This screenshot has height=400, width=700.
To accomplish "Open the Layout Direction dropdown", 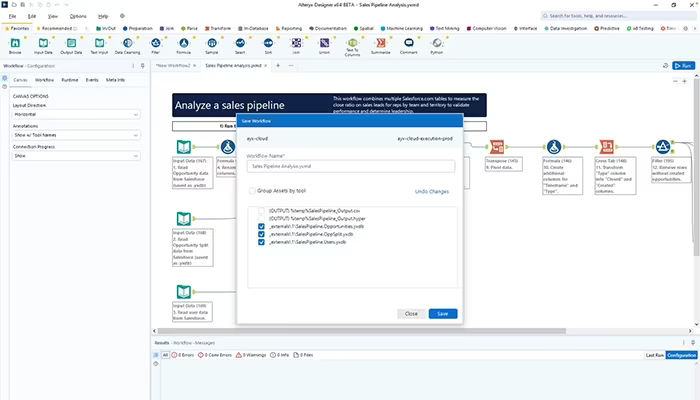I will [x=76, y=114].
